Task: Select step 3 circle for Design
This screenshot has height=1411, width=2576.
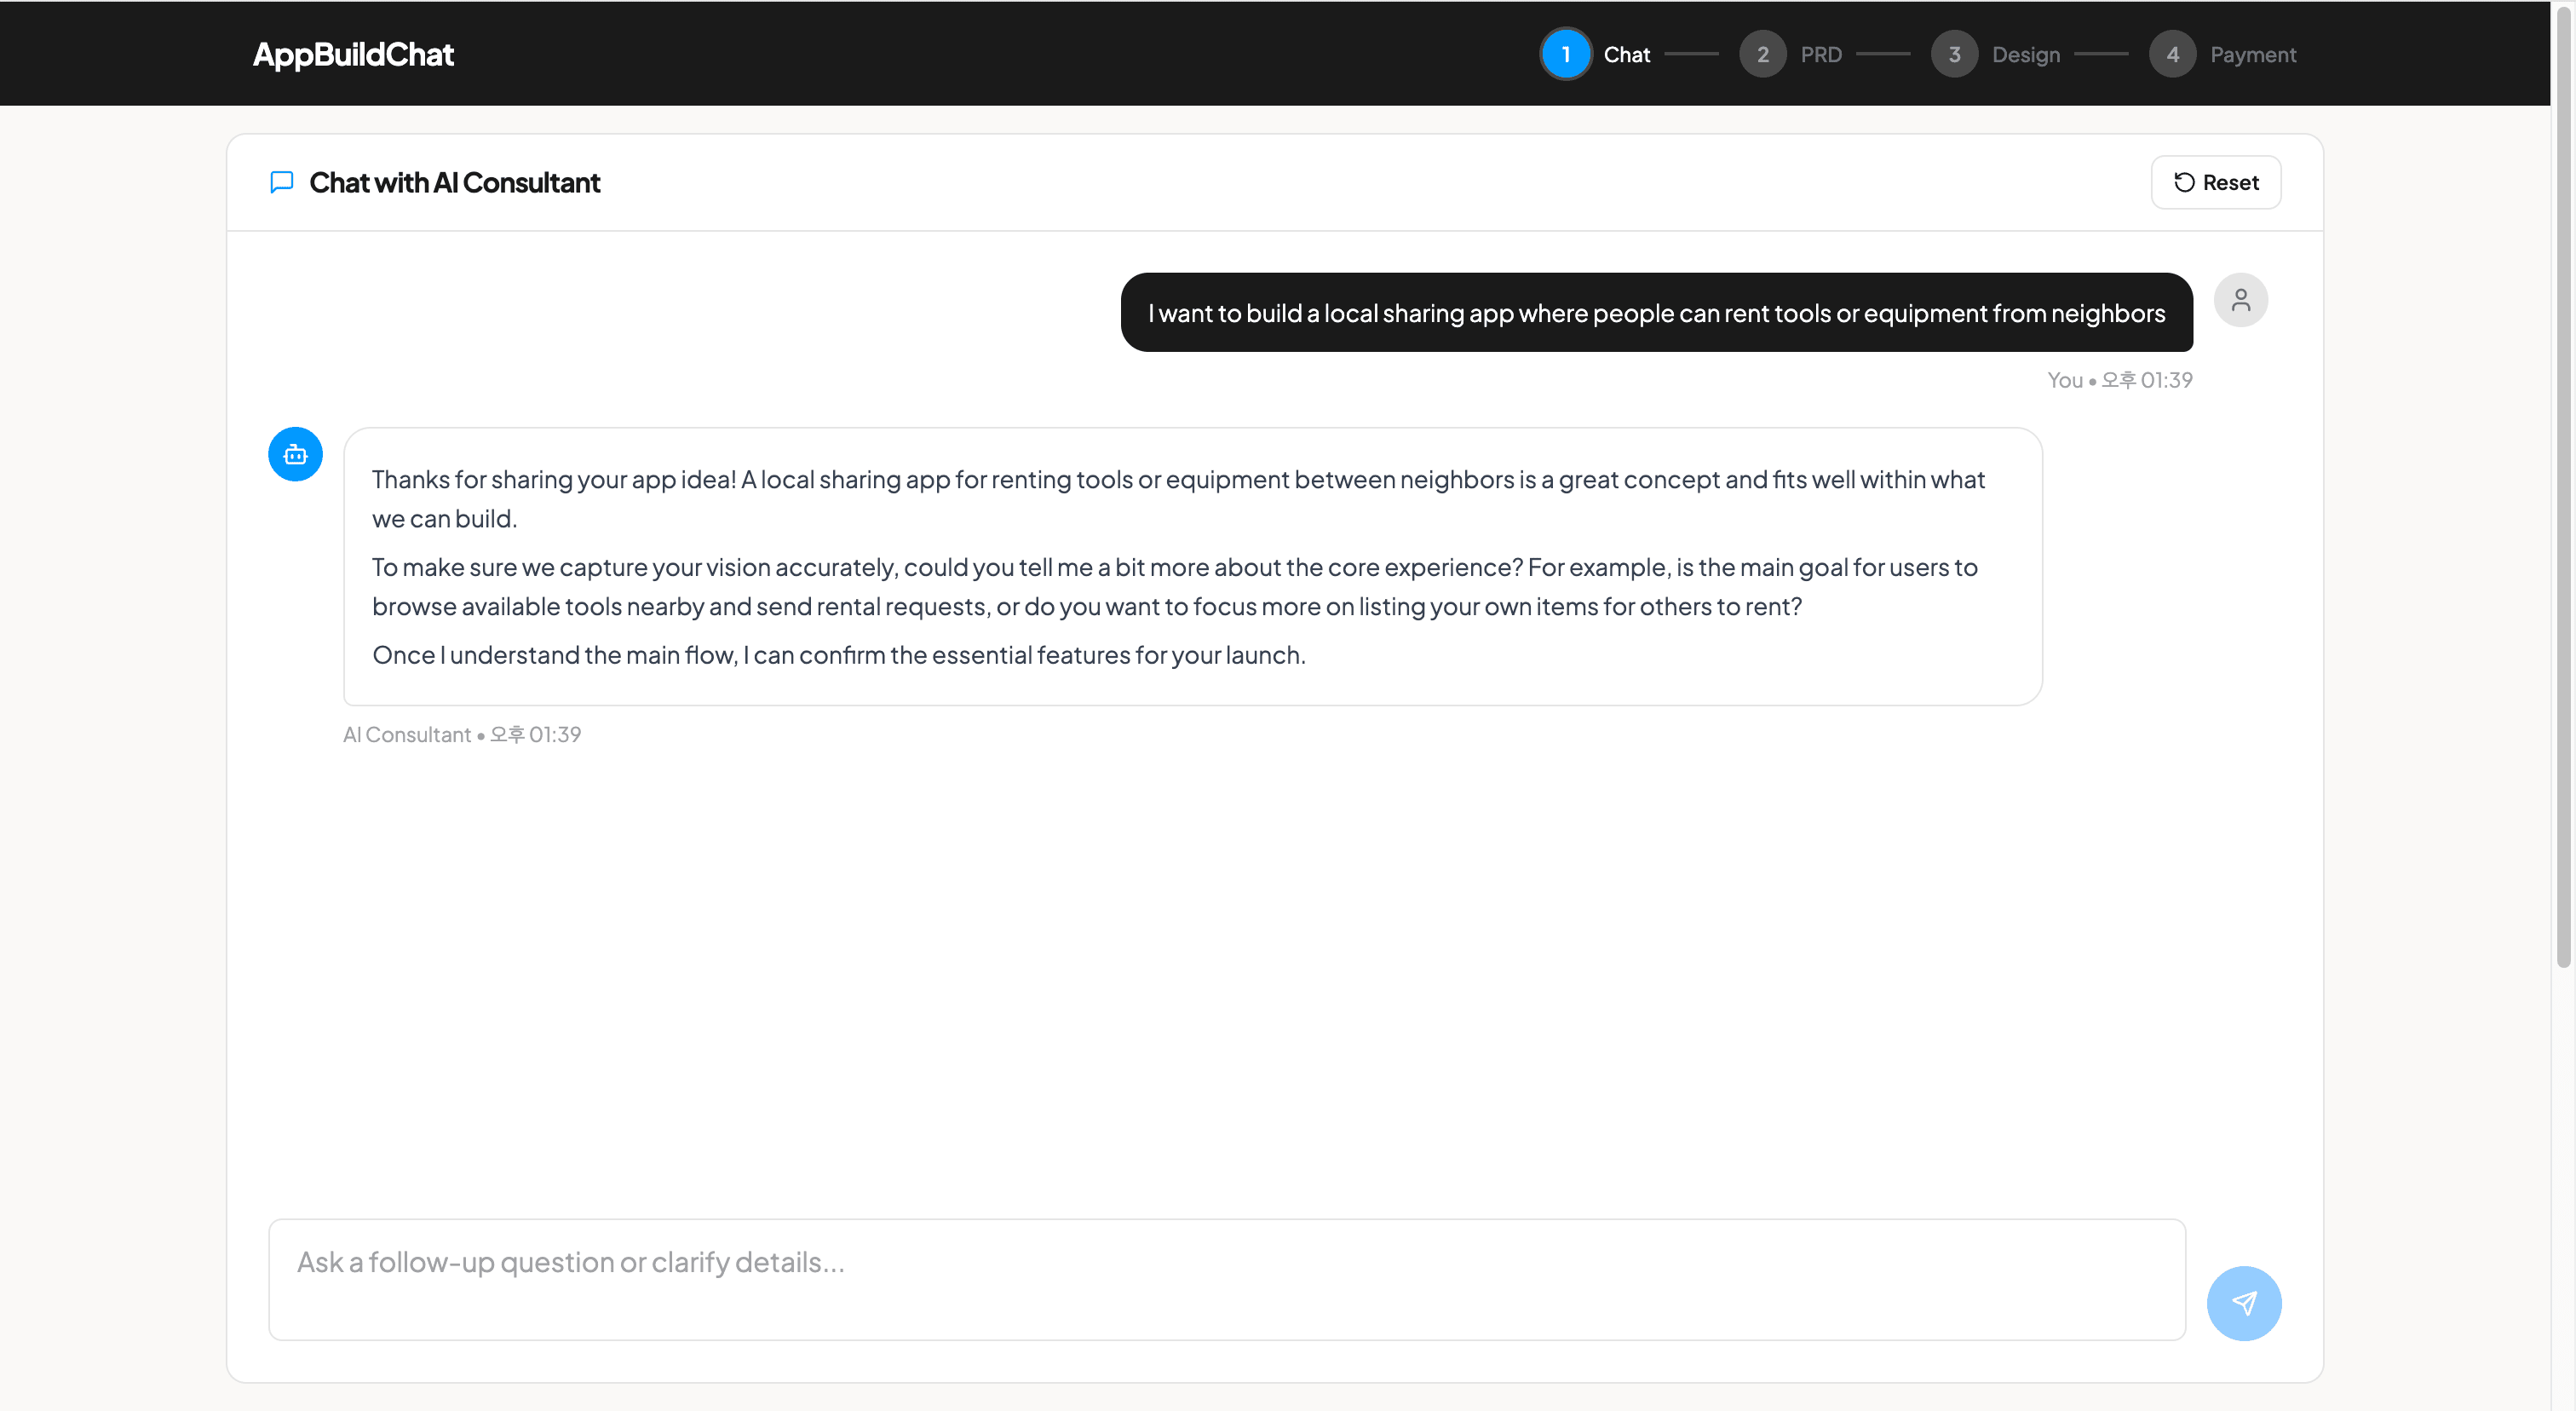Action: (x=1954, y=54)
